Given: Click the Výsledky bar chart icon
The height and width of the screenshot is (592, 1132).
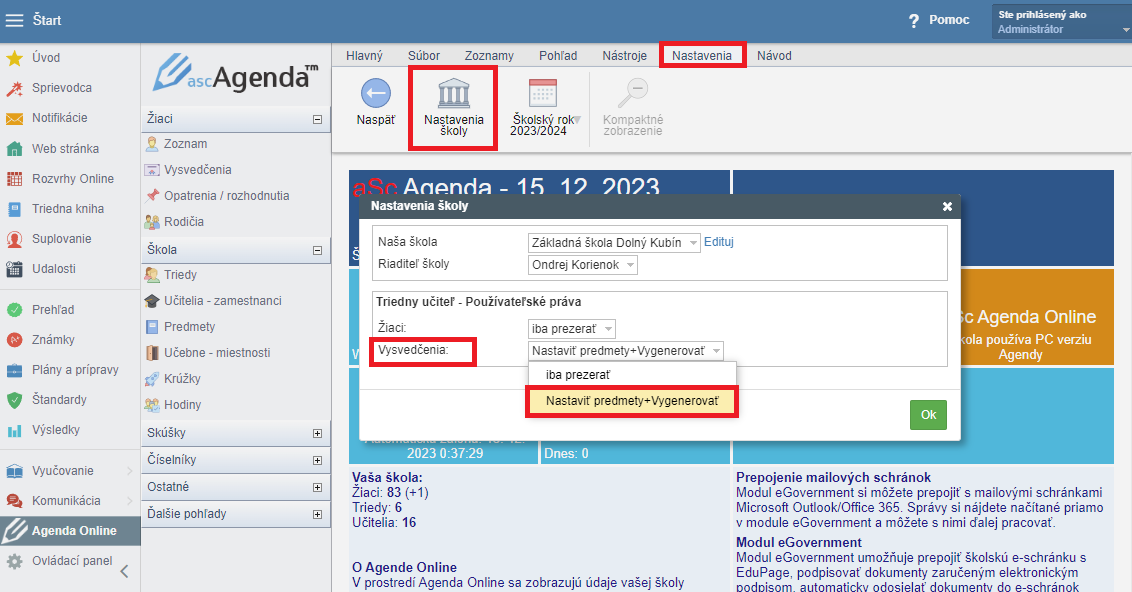Looking at the screenshot, I should pyautogui.click(x=14, y=430).
